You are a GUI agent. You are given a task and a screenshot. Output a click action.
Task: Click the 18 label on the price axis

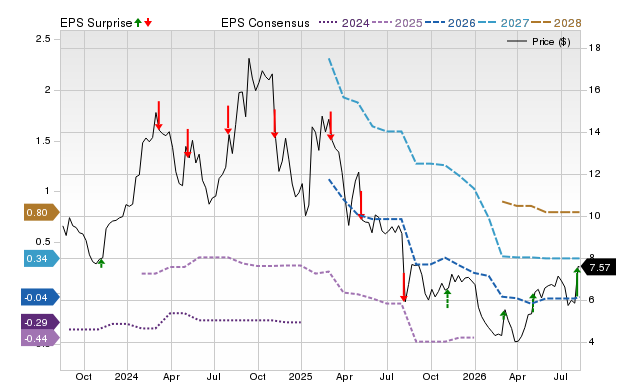pyautogui.click(x=595, y=48)
